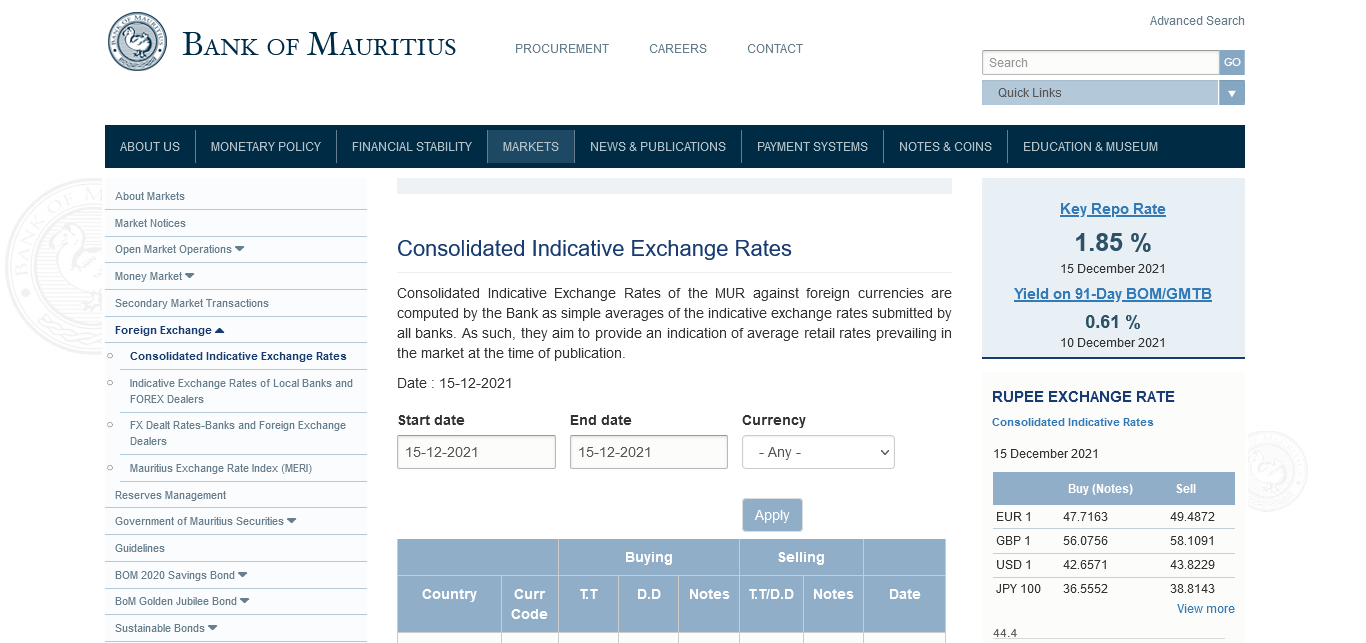Click the End date input field
This screenshot has height=643, width=1366.
[x=648, y=452]
